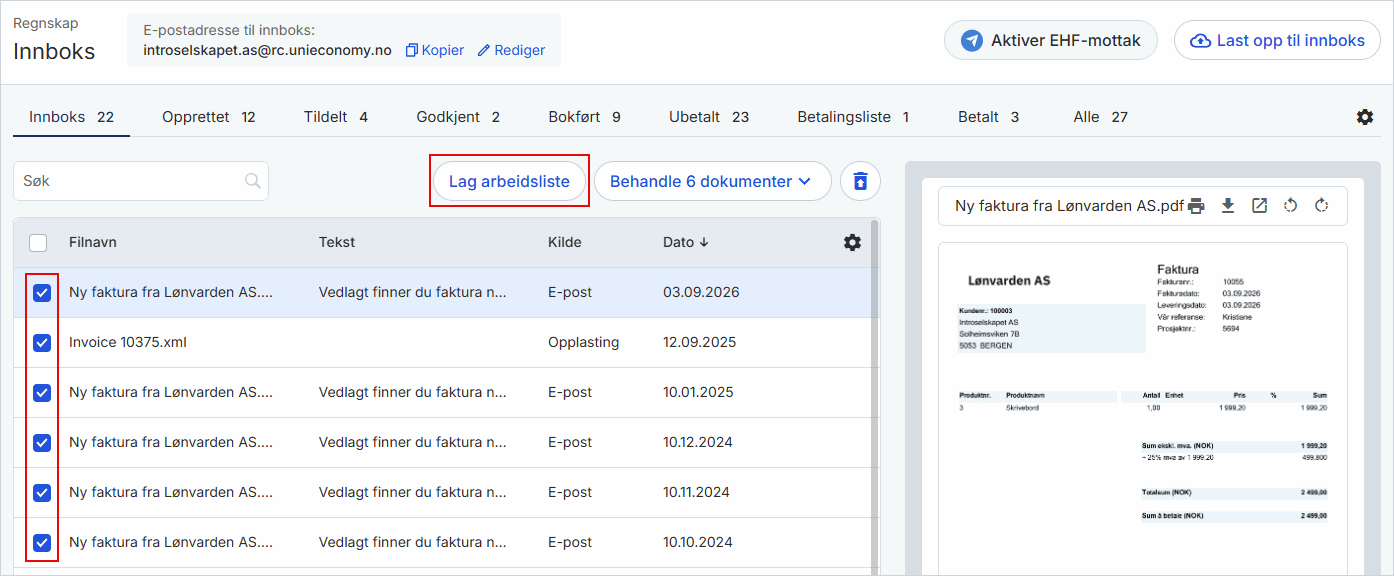The height and width of the screenshot is (576, 1394).
Task: Uncheck the row dated 10.11.2024
Action: pyautogui.click(x=42, y=492)
